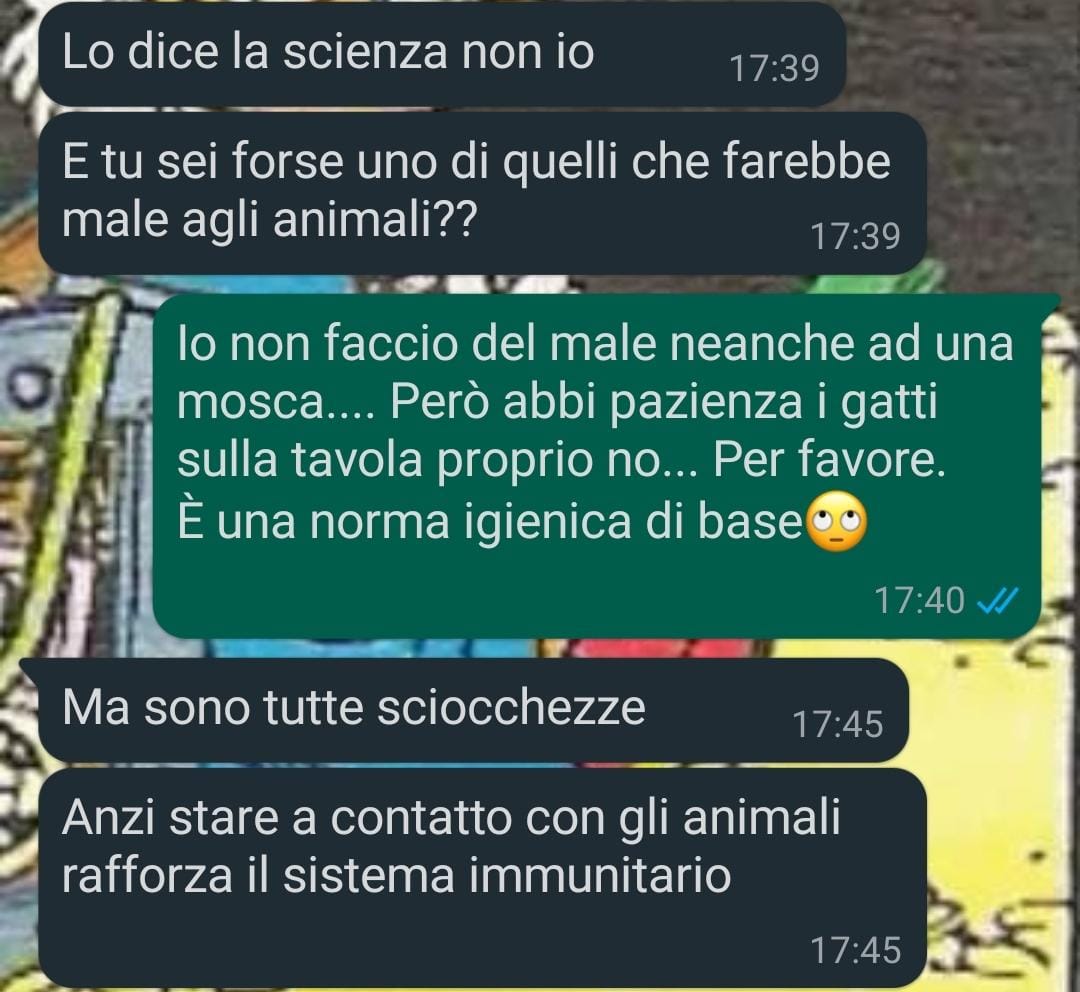This screenshot has width=1080, height=992.
Task: Tap the eye-roll emoji in green message
Action: tap(835, 521)
